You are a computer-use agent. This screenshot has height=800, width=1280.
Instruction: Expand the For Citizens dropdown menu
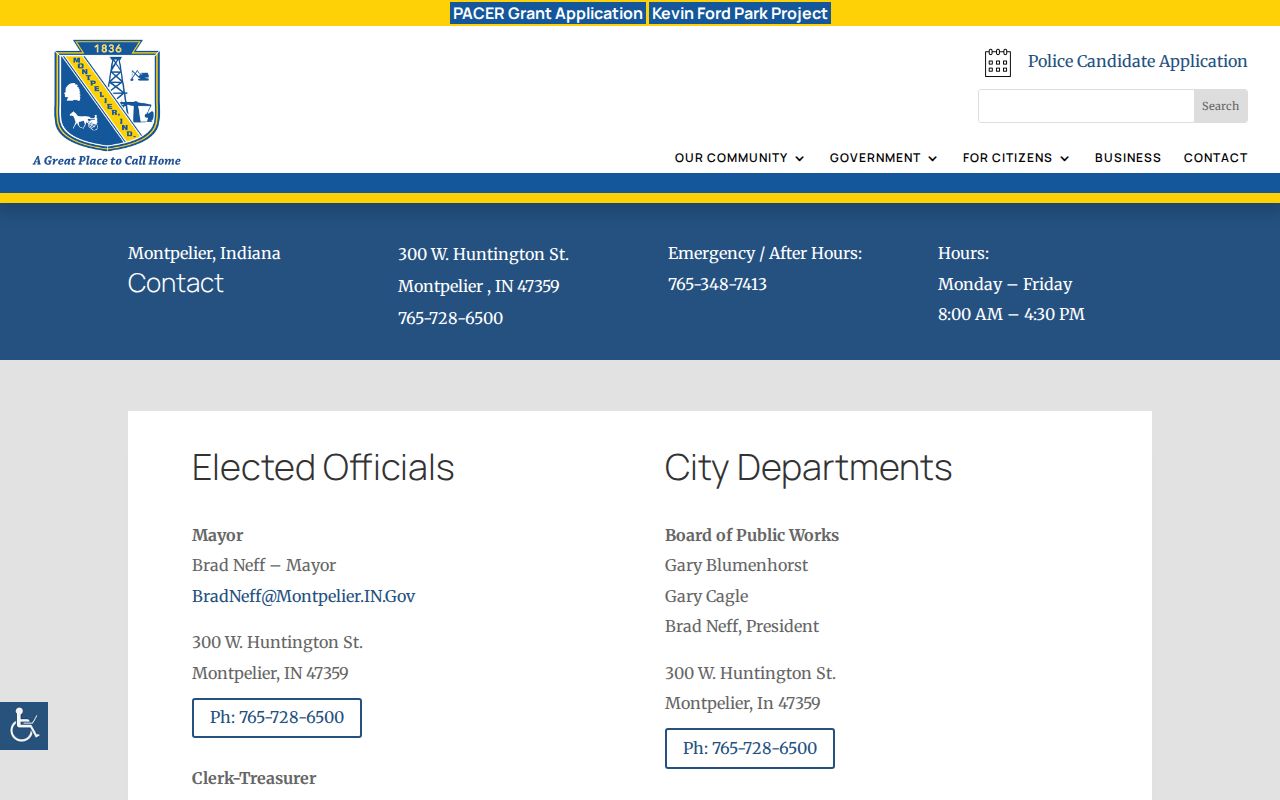(1016, 158)
